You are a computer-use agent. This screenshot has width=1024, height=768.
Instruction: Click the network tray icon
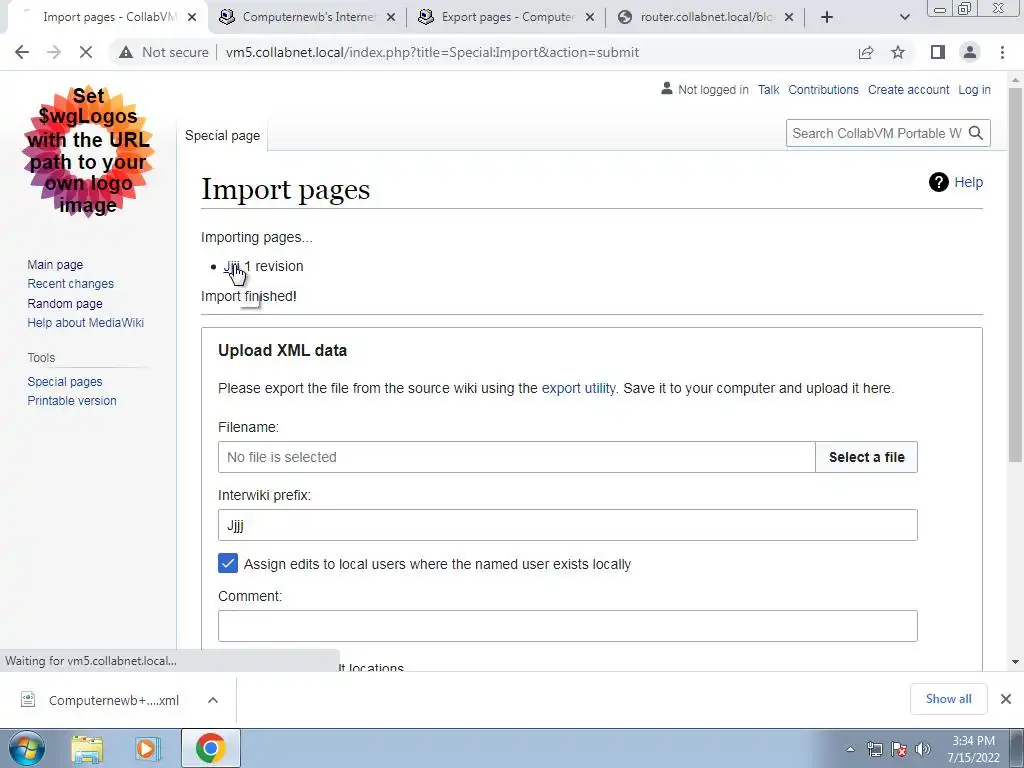click(874, 749)
